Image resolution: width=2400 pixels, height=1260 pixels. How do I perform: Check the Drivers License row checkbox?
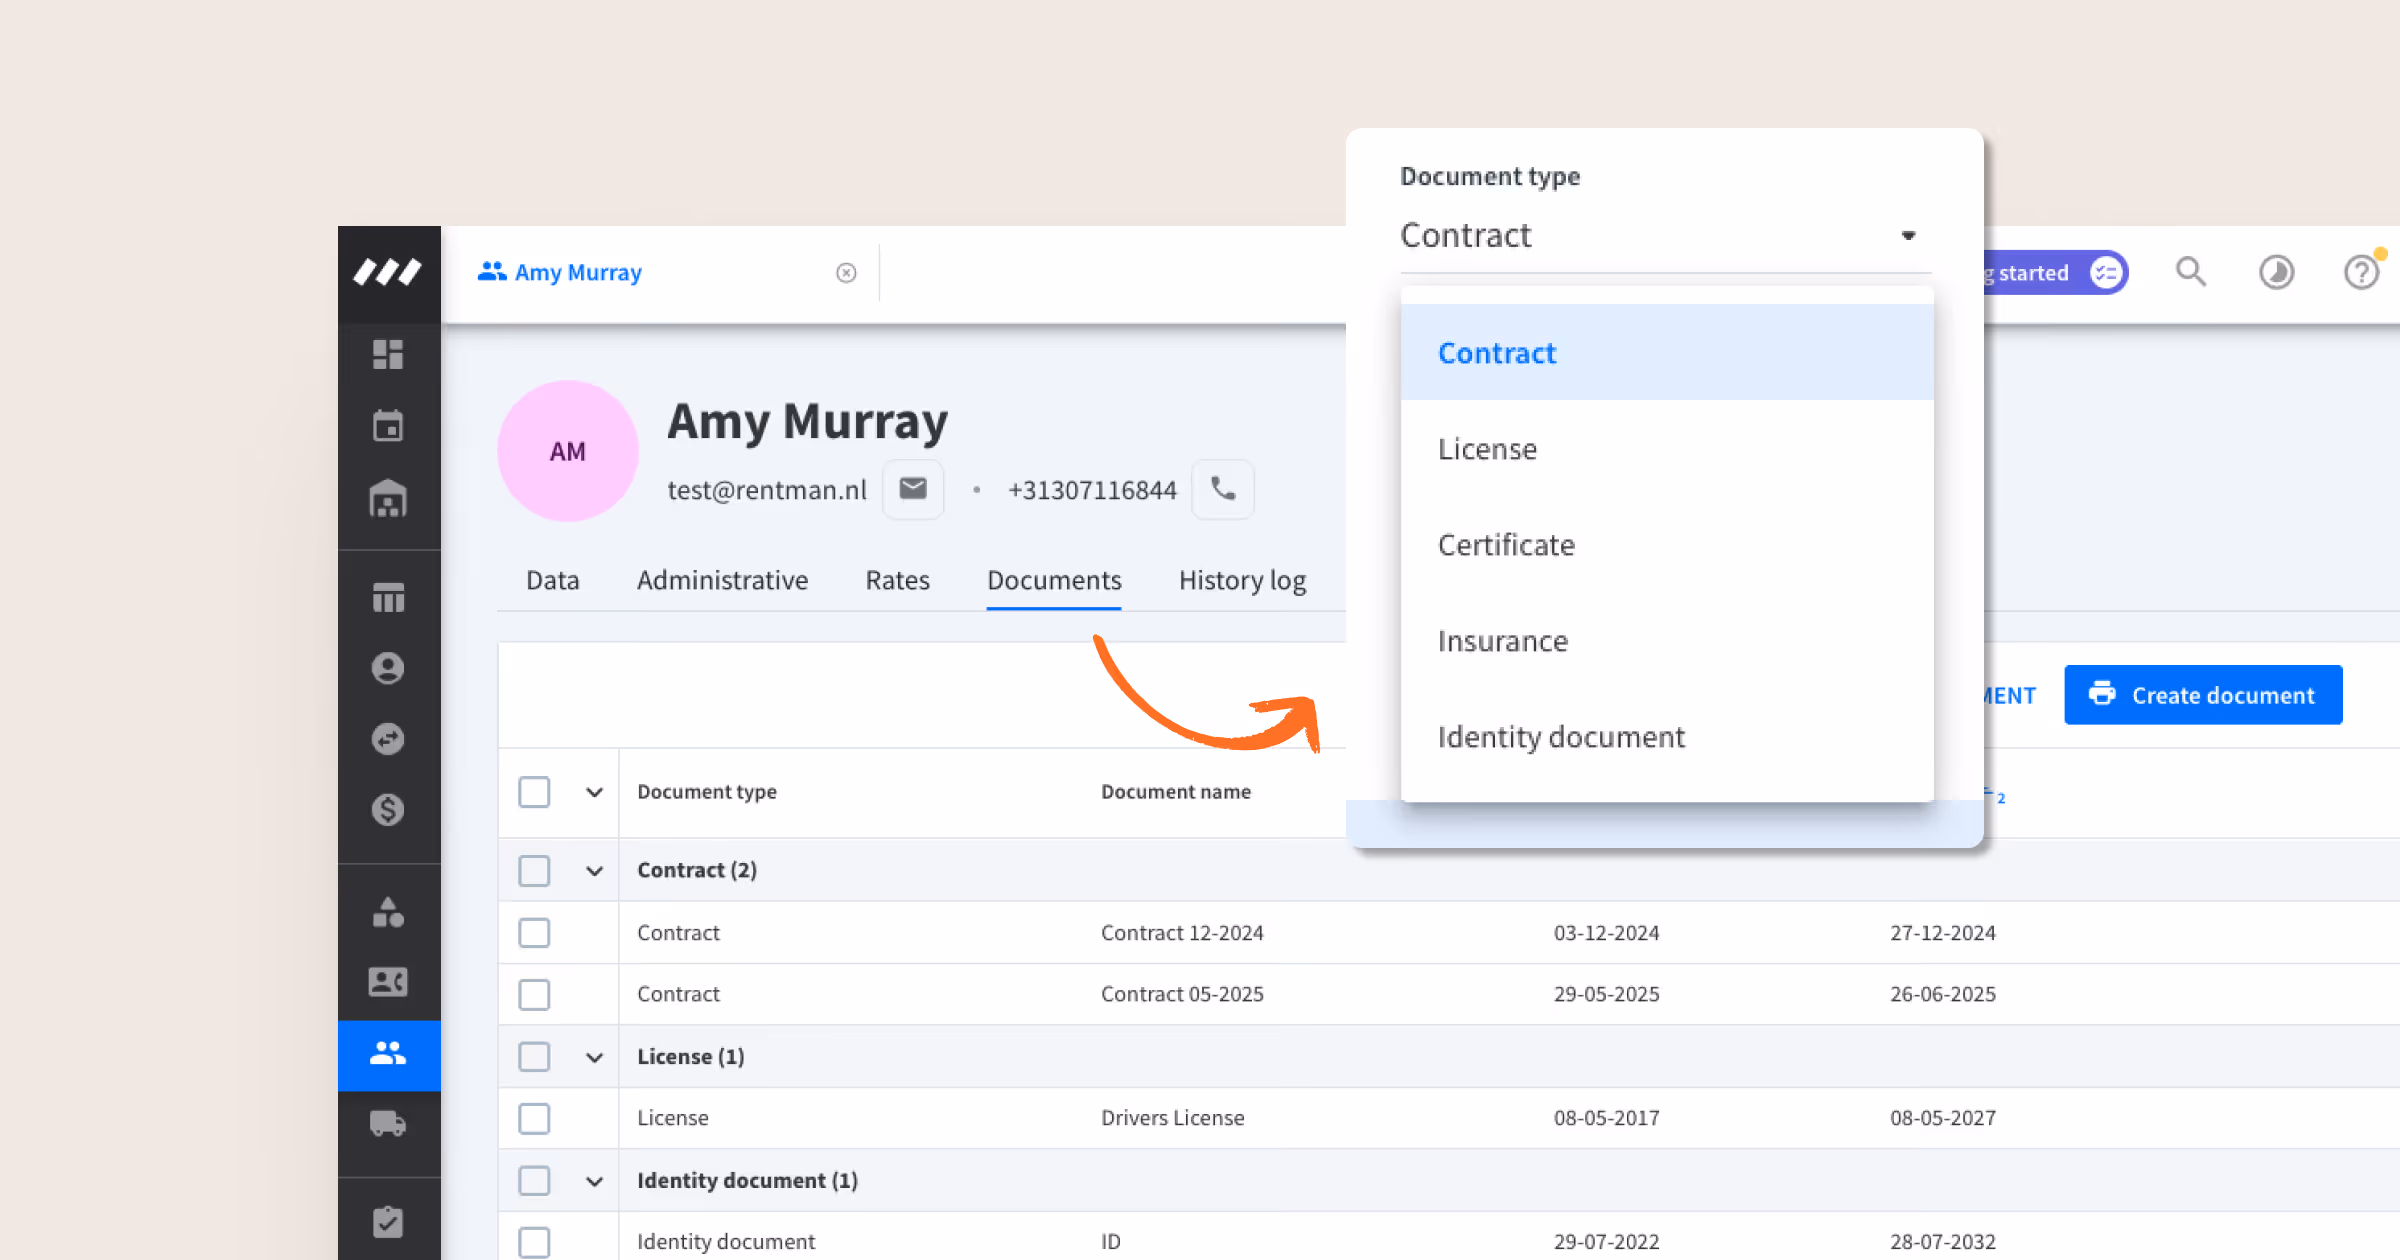tap(534, 1118)
